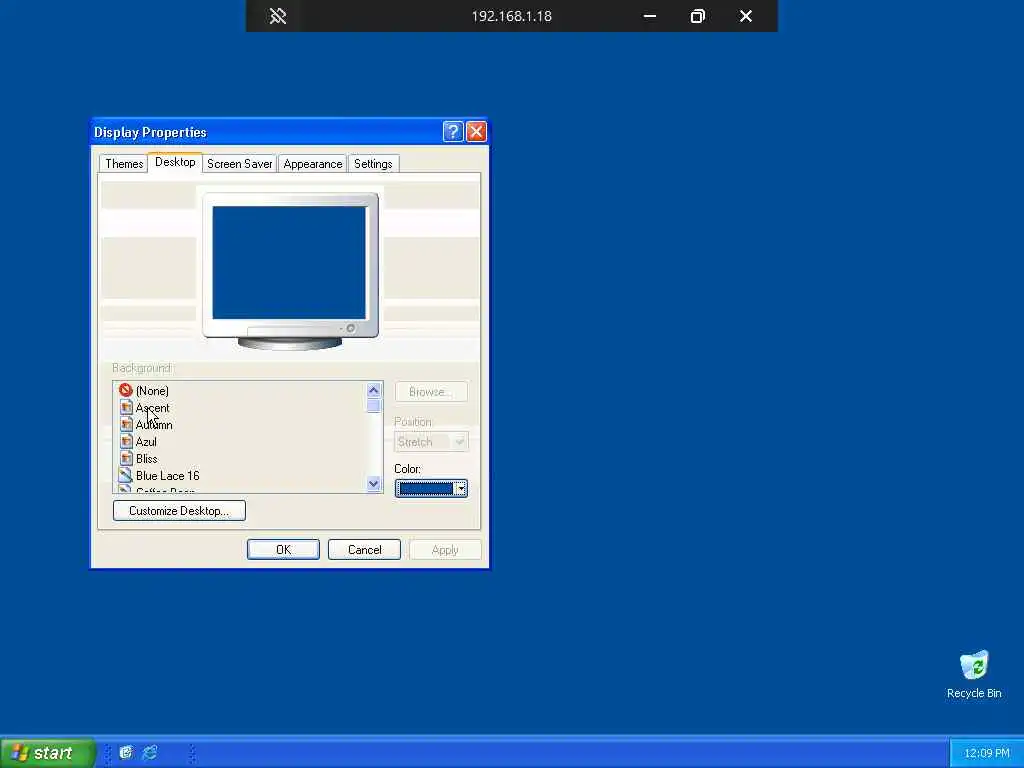This screenshot has height=768, width=1024.
Task: Click OK to confirm display settings
Action: point(283,550)
